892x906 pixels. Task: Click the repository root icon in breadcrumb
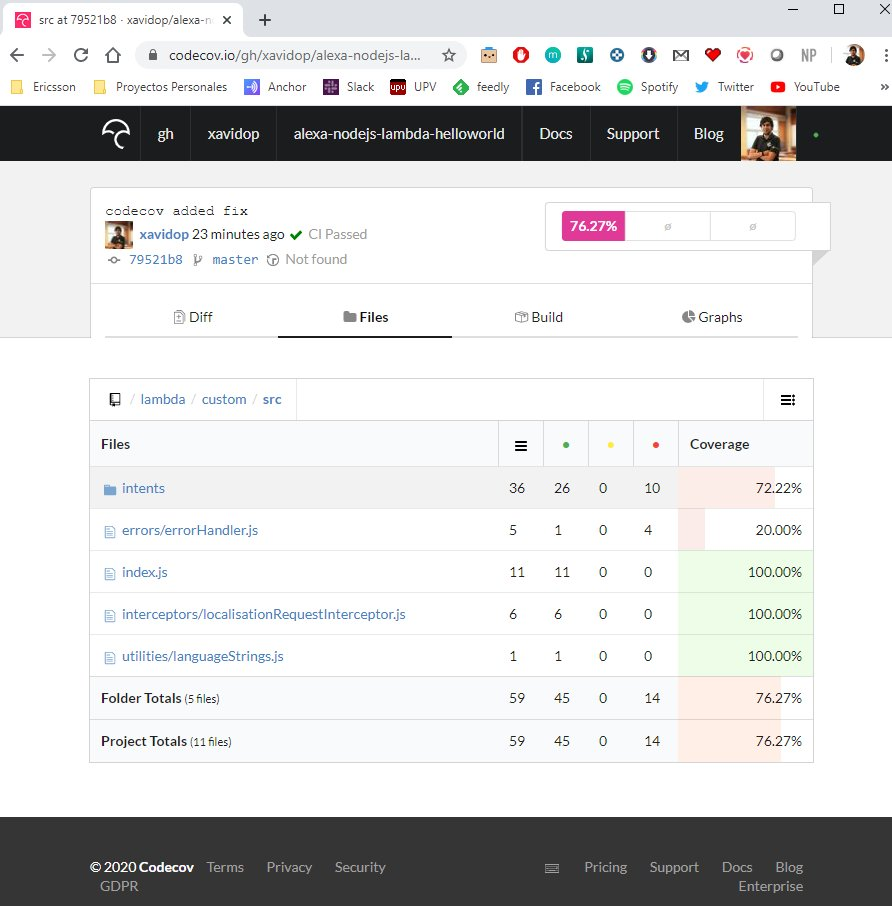[x=115, y=399]
